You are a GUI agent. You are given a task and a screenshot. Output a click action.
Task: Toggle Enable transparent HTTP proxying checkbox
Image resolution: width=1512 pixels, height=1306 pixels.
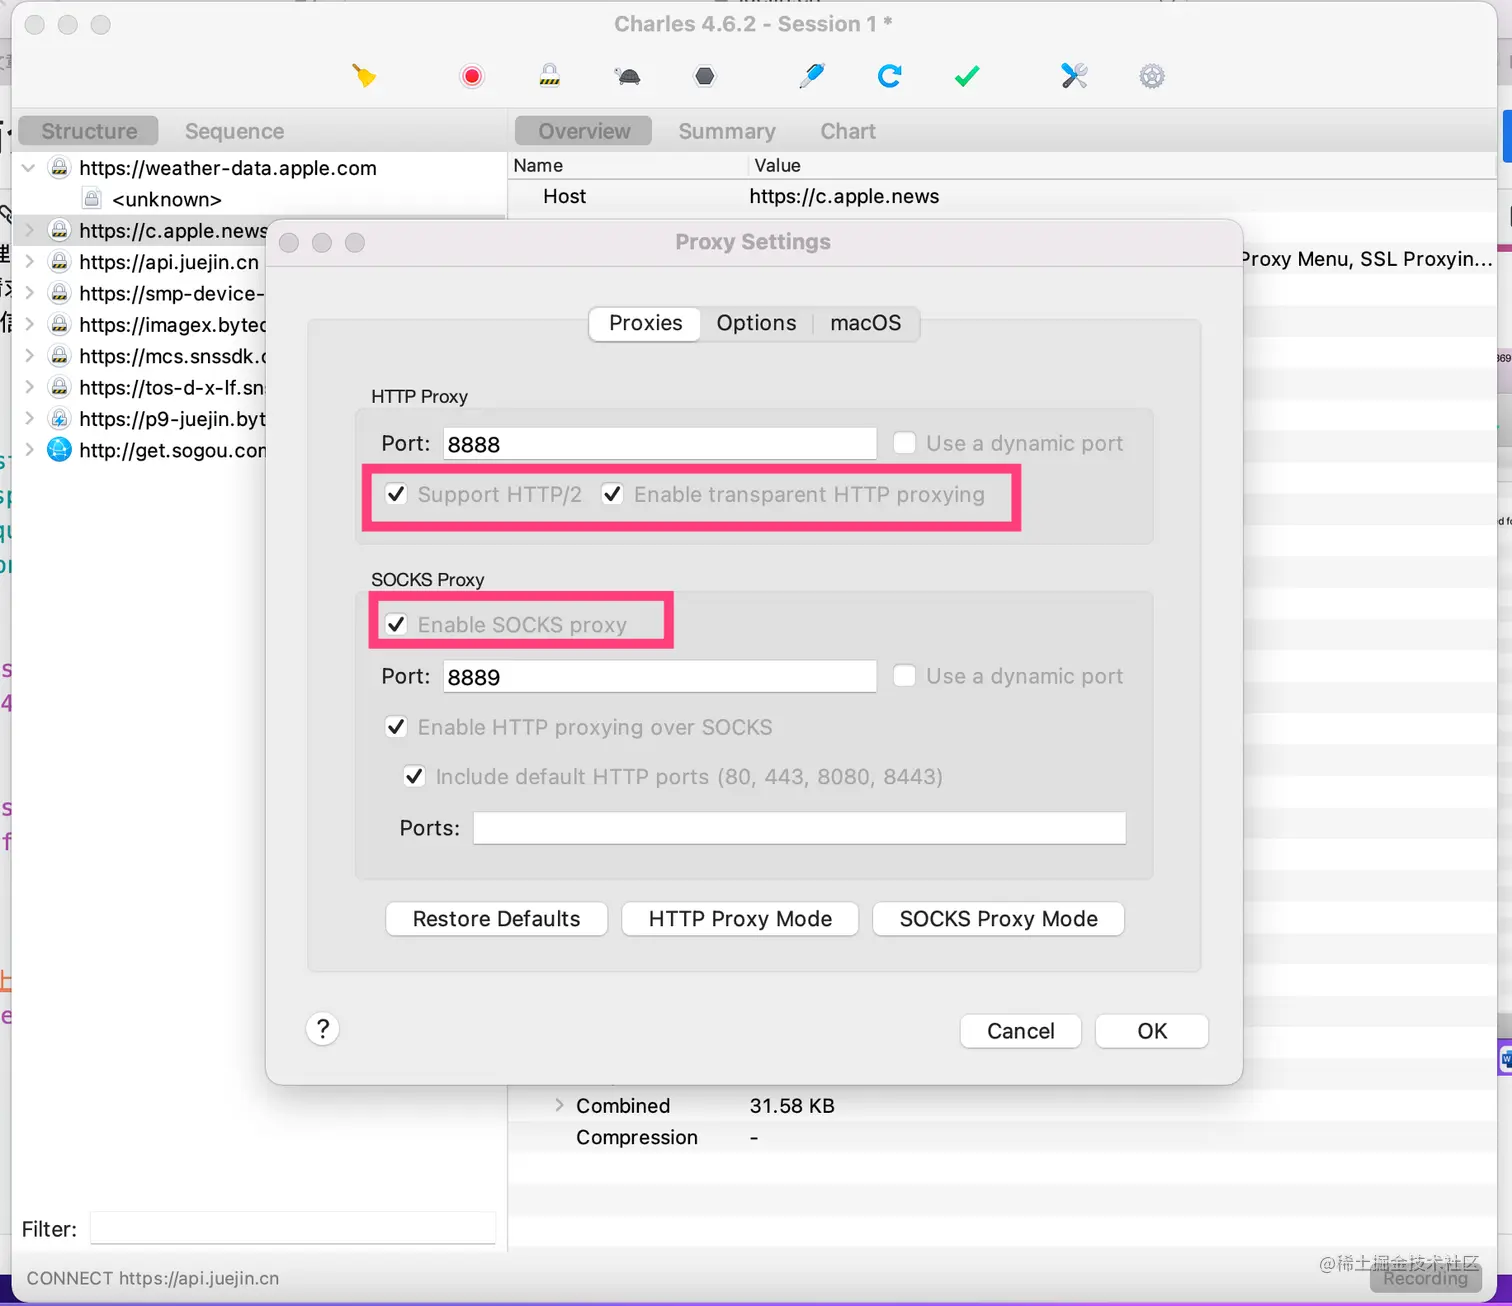(612, 494)
